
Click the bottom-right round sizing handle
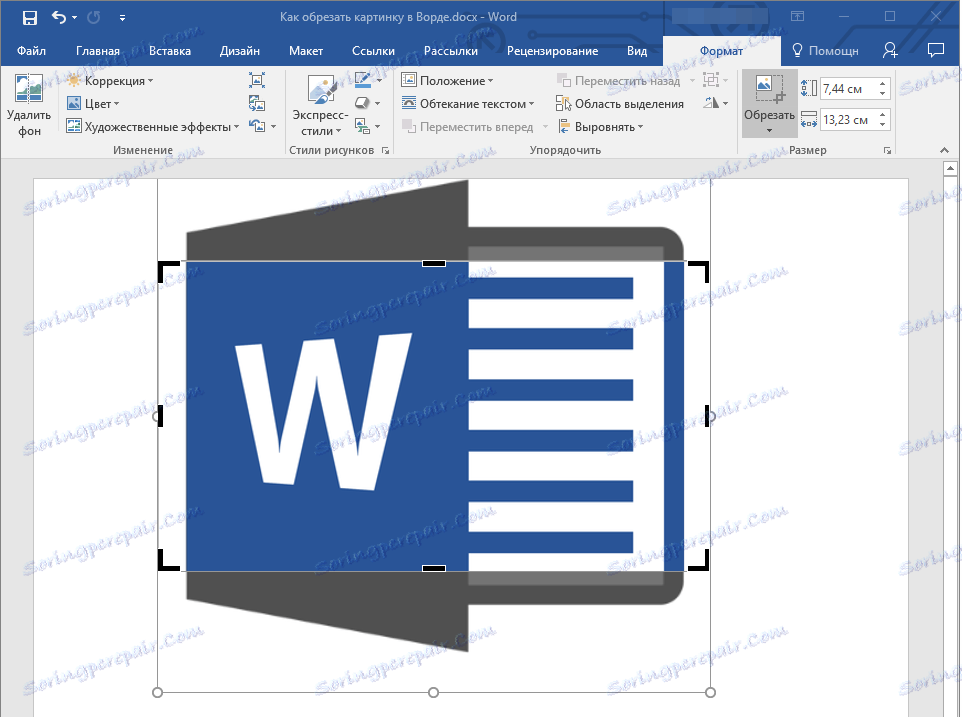[710, 692]
